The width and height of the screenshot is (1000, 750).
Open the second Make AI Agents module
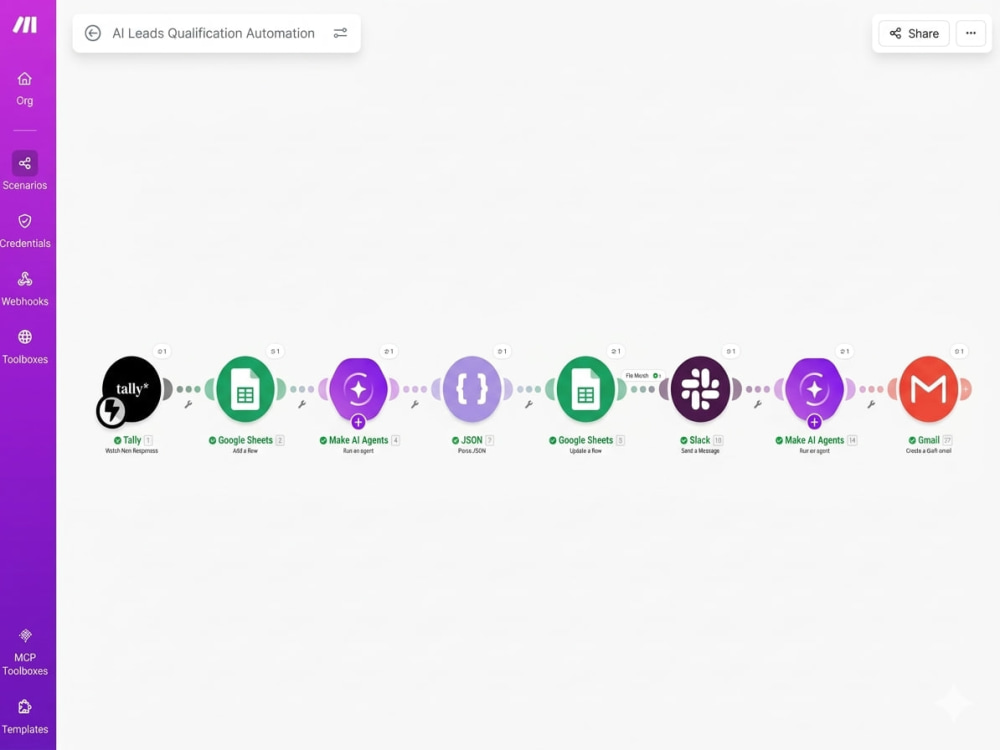click(814, 388)
